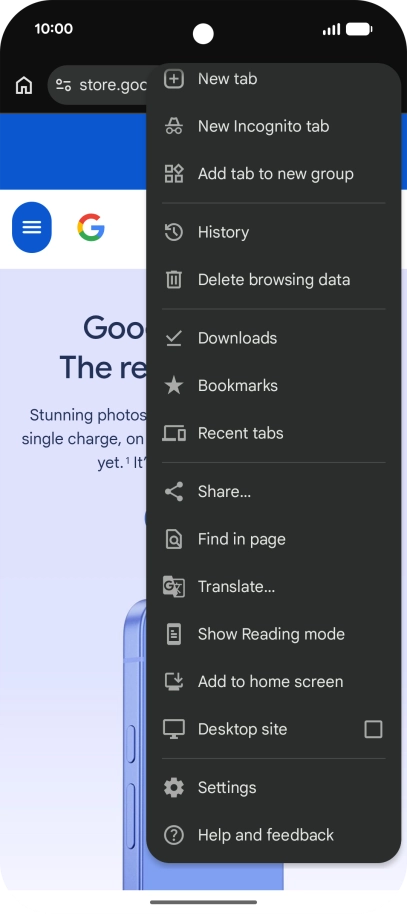Image resolution: width=407 pixels, height=914 pixels.
Task: Open the blue hamburger menu button
Action: coord(31,227)
